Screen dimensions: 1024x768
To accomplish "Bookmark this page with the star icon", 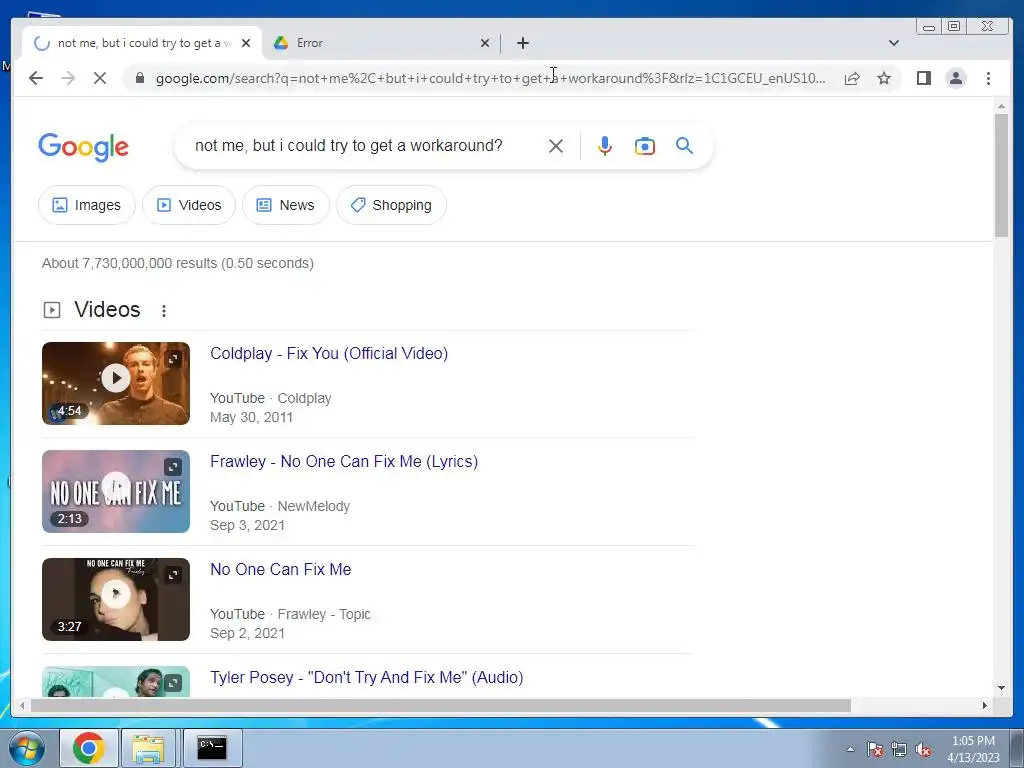I will pyautogui.click(x=884, y=78).
